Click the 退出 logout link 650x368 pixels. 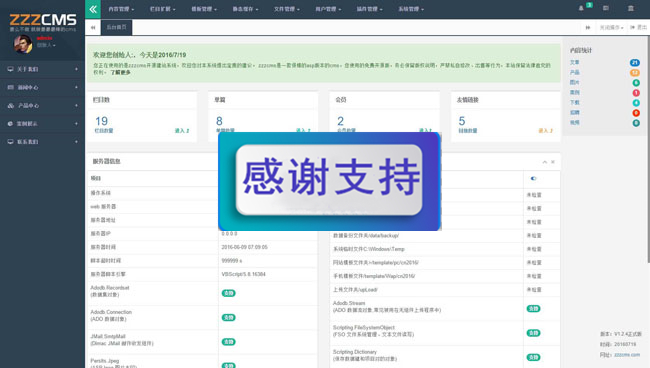(638, 27)
